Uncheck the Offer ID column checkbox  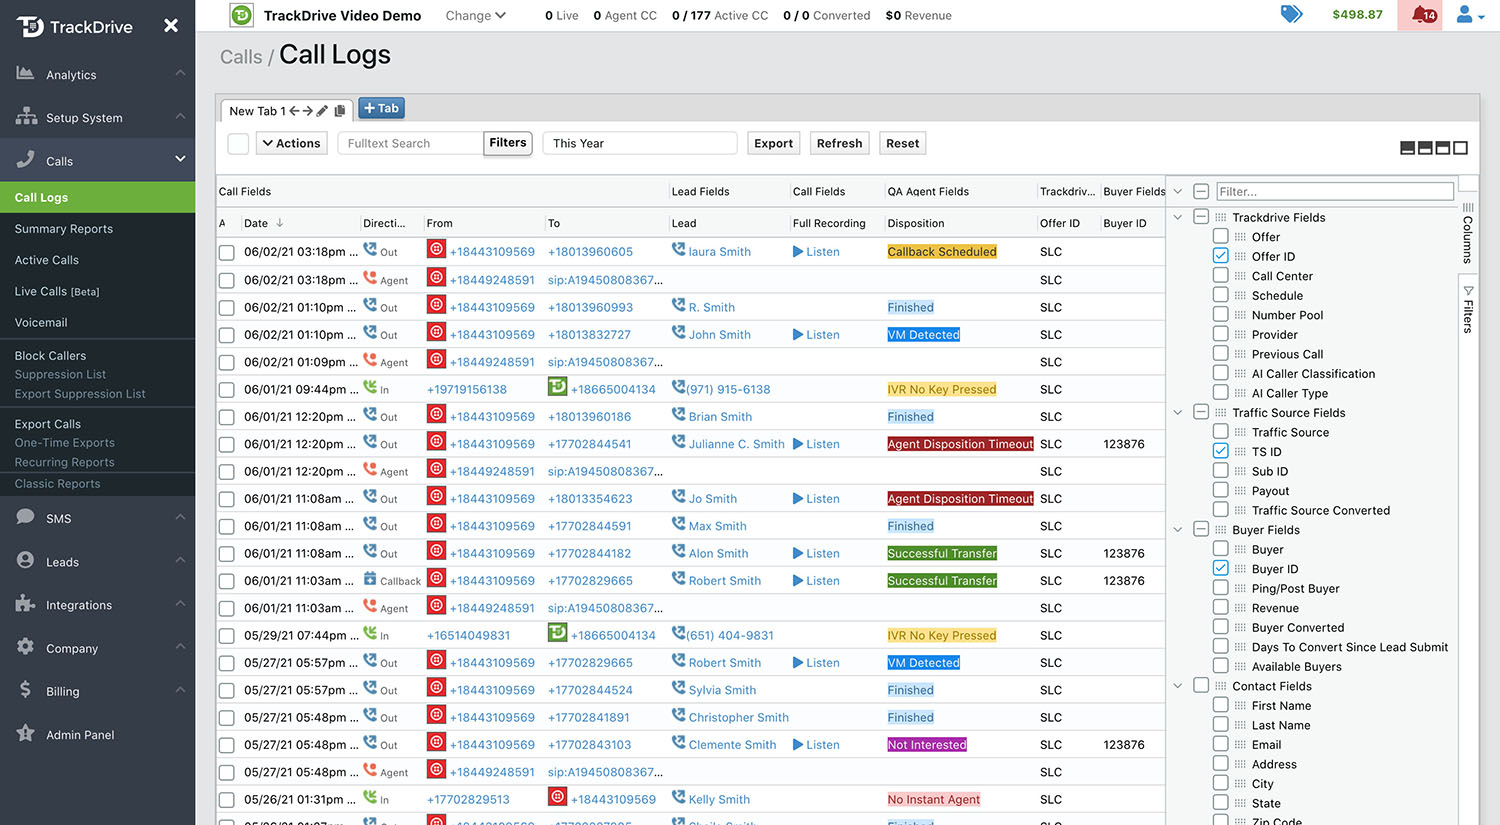click(1220, 256)
